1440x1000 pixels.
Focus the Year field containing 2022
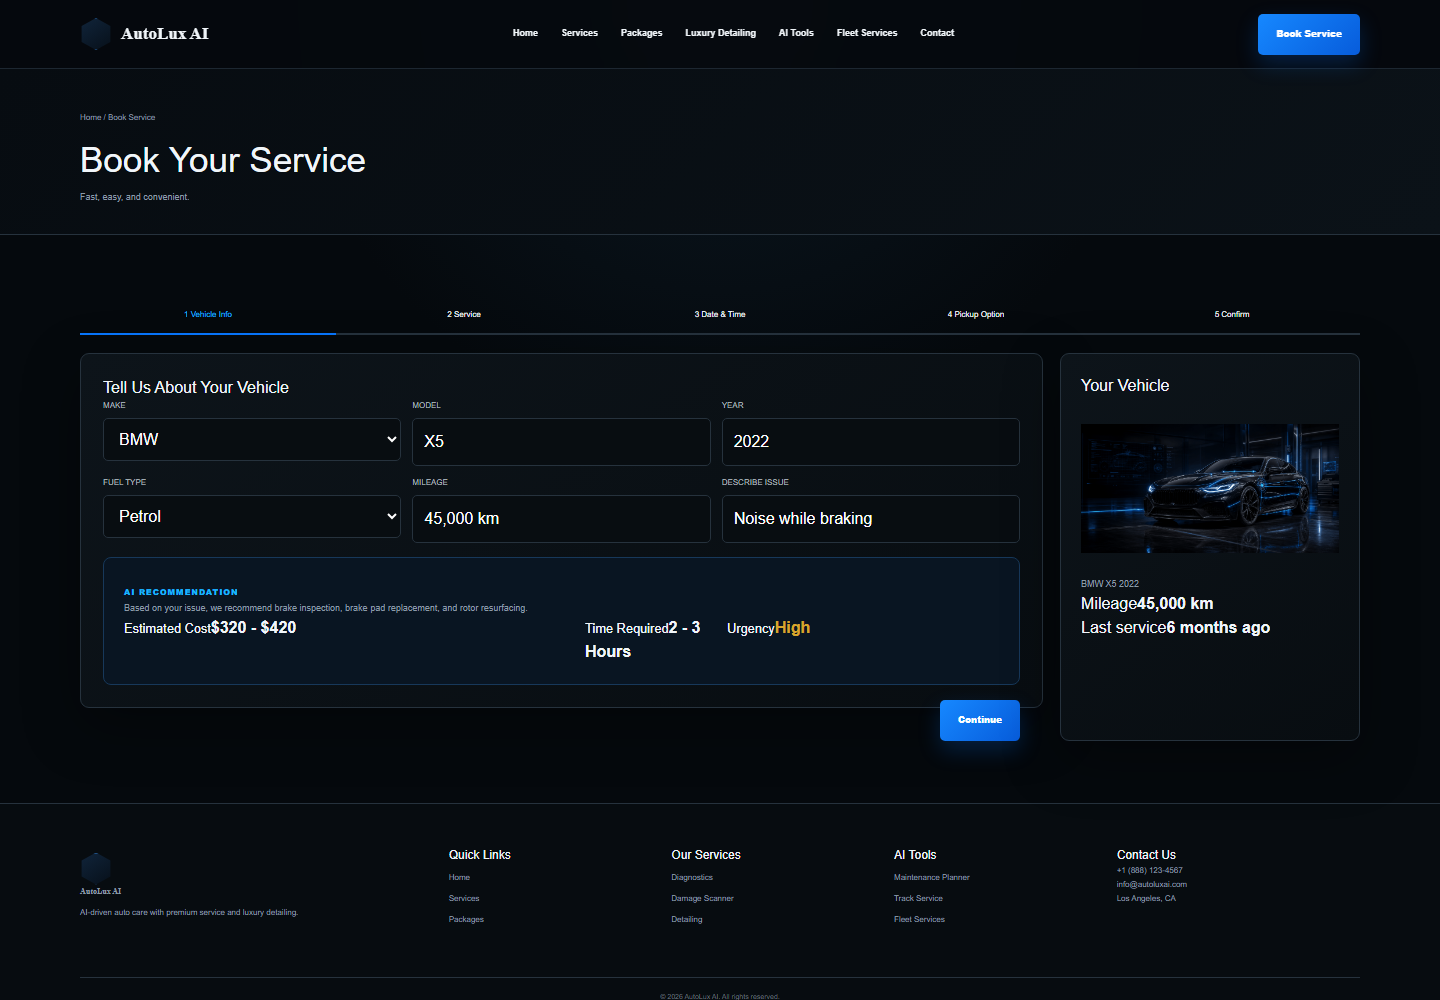[x=871, y=442]
